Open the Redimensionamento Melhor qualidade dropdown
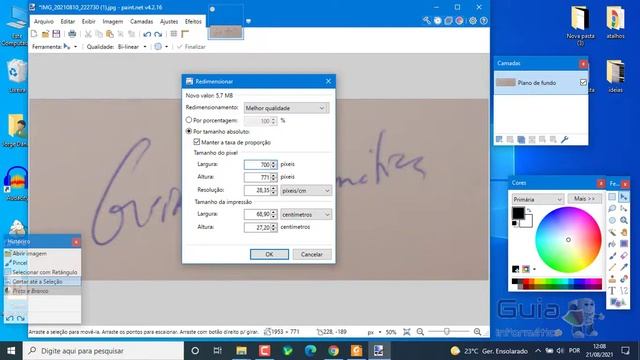Screen dimensions: 640x360 pyautogui.click(x=286, y=108)
